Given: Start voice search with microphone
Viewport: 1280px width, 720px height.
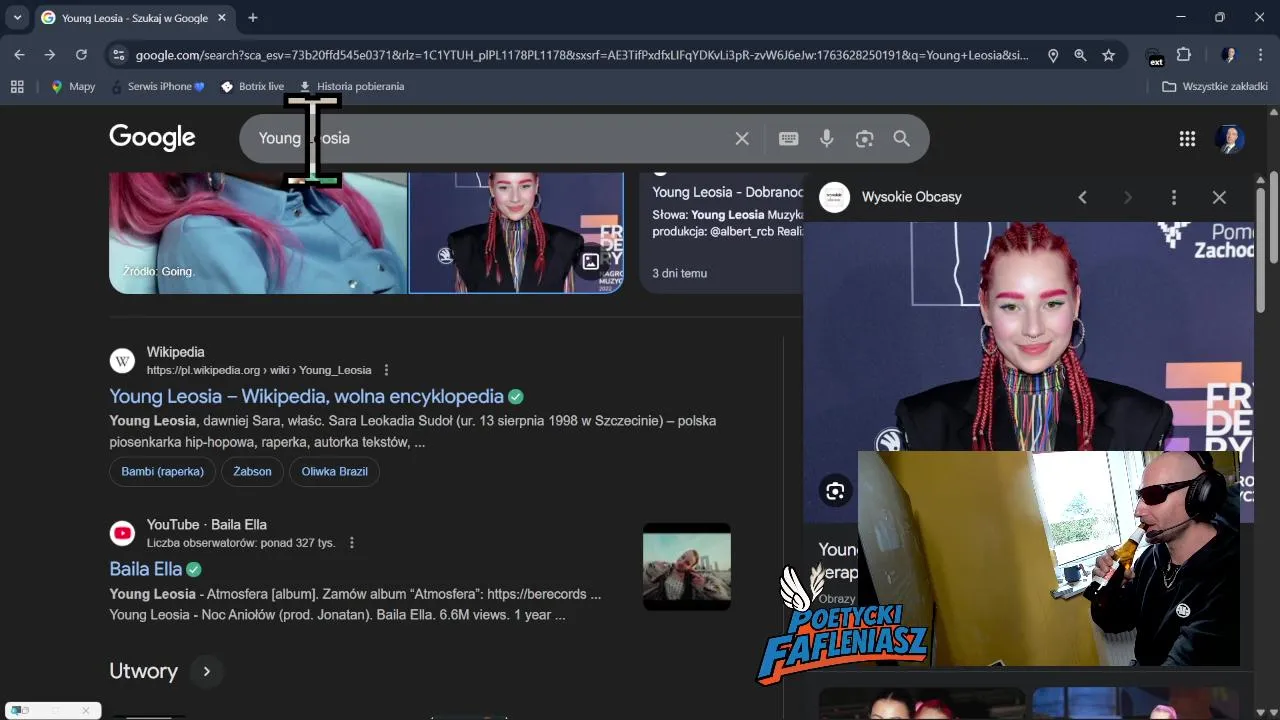Looking at the screenshot, I should click(x=827, y=139).
